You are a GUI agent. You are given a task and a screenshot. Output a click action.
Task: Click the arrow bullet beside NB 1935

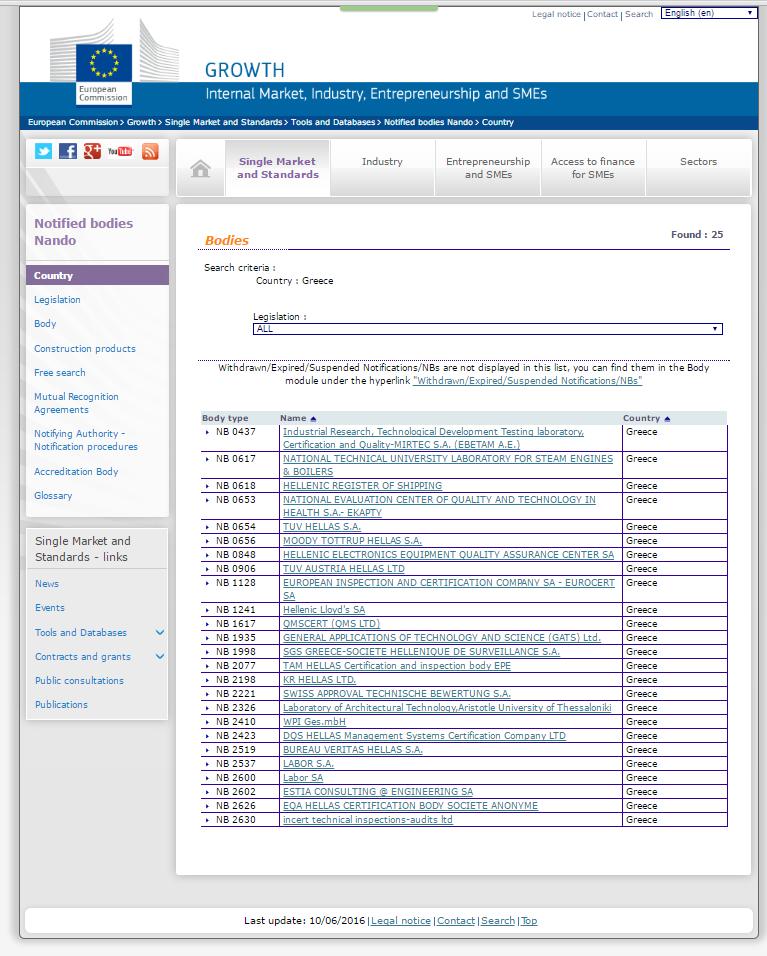[207, 638]
